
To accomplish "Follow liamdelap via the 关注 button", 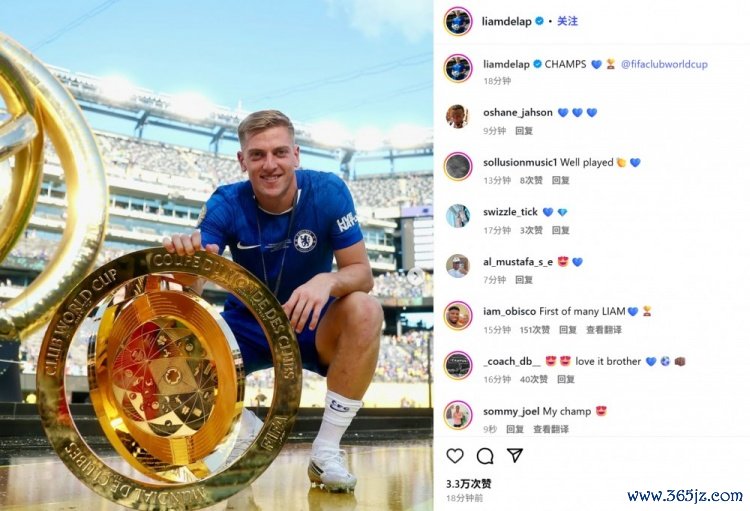I will [x=567, y=21].
